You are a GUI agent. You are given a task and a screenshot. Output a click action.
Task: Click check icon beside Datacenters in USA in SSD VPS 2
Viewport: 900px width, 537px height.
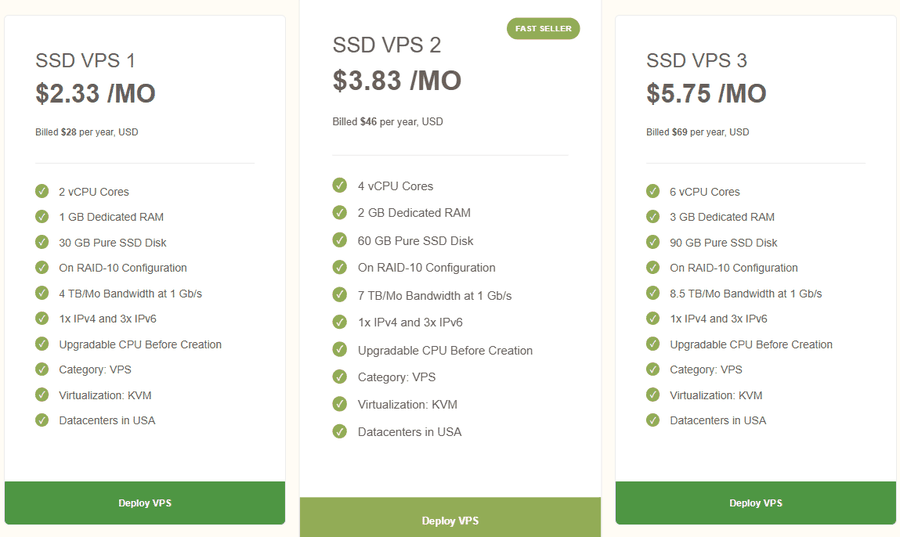coord(340,431)
